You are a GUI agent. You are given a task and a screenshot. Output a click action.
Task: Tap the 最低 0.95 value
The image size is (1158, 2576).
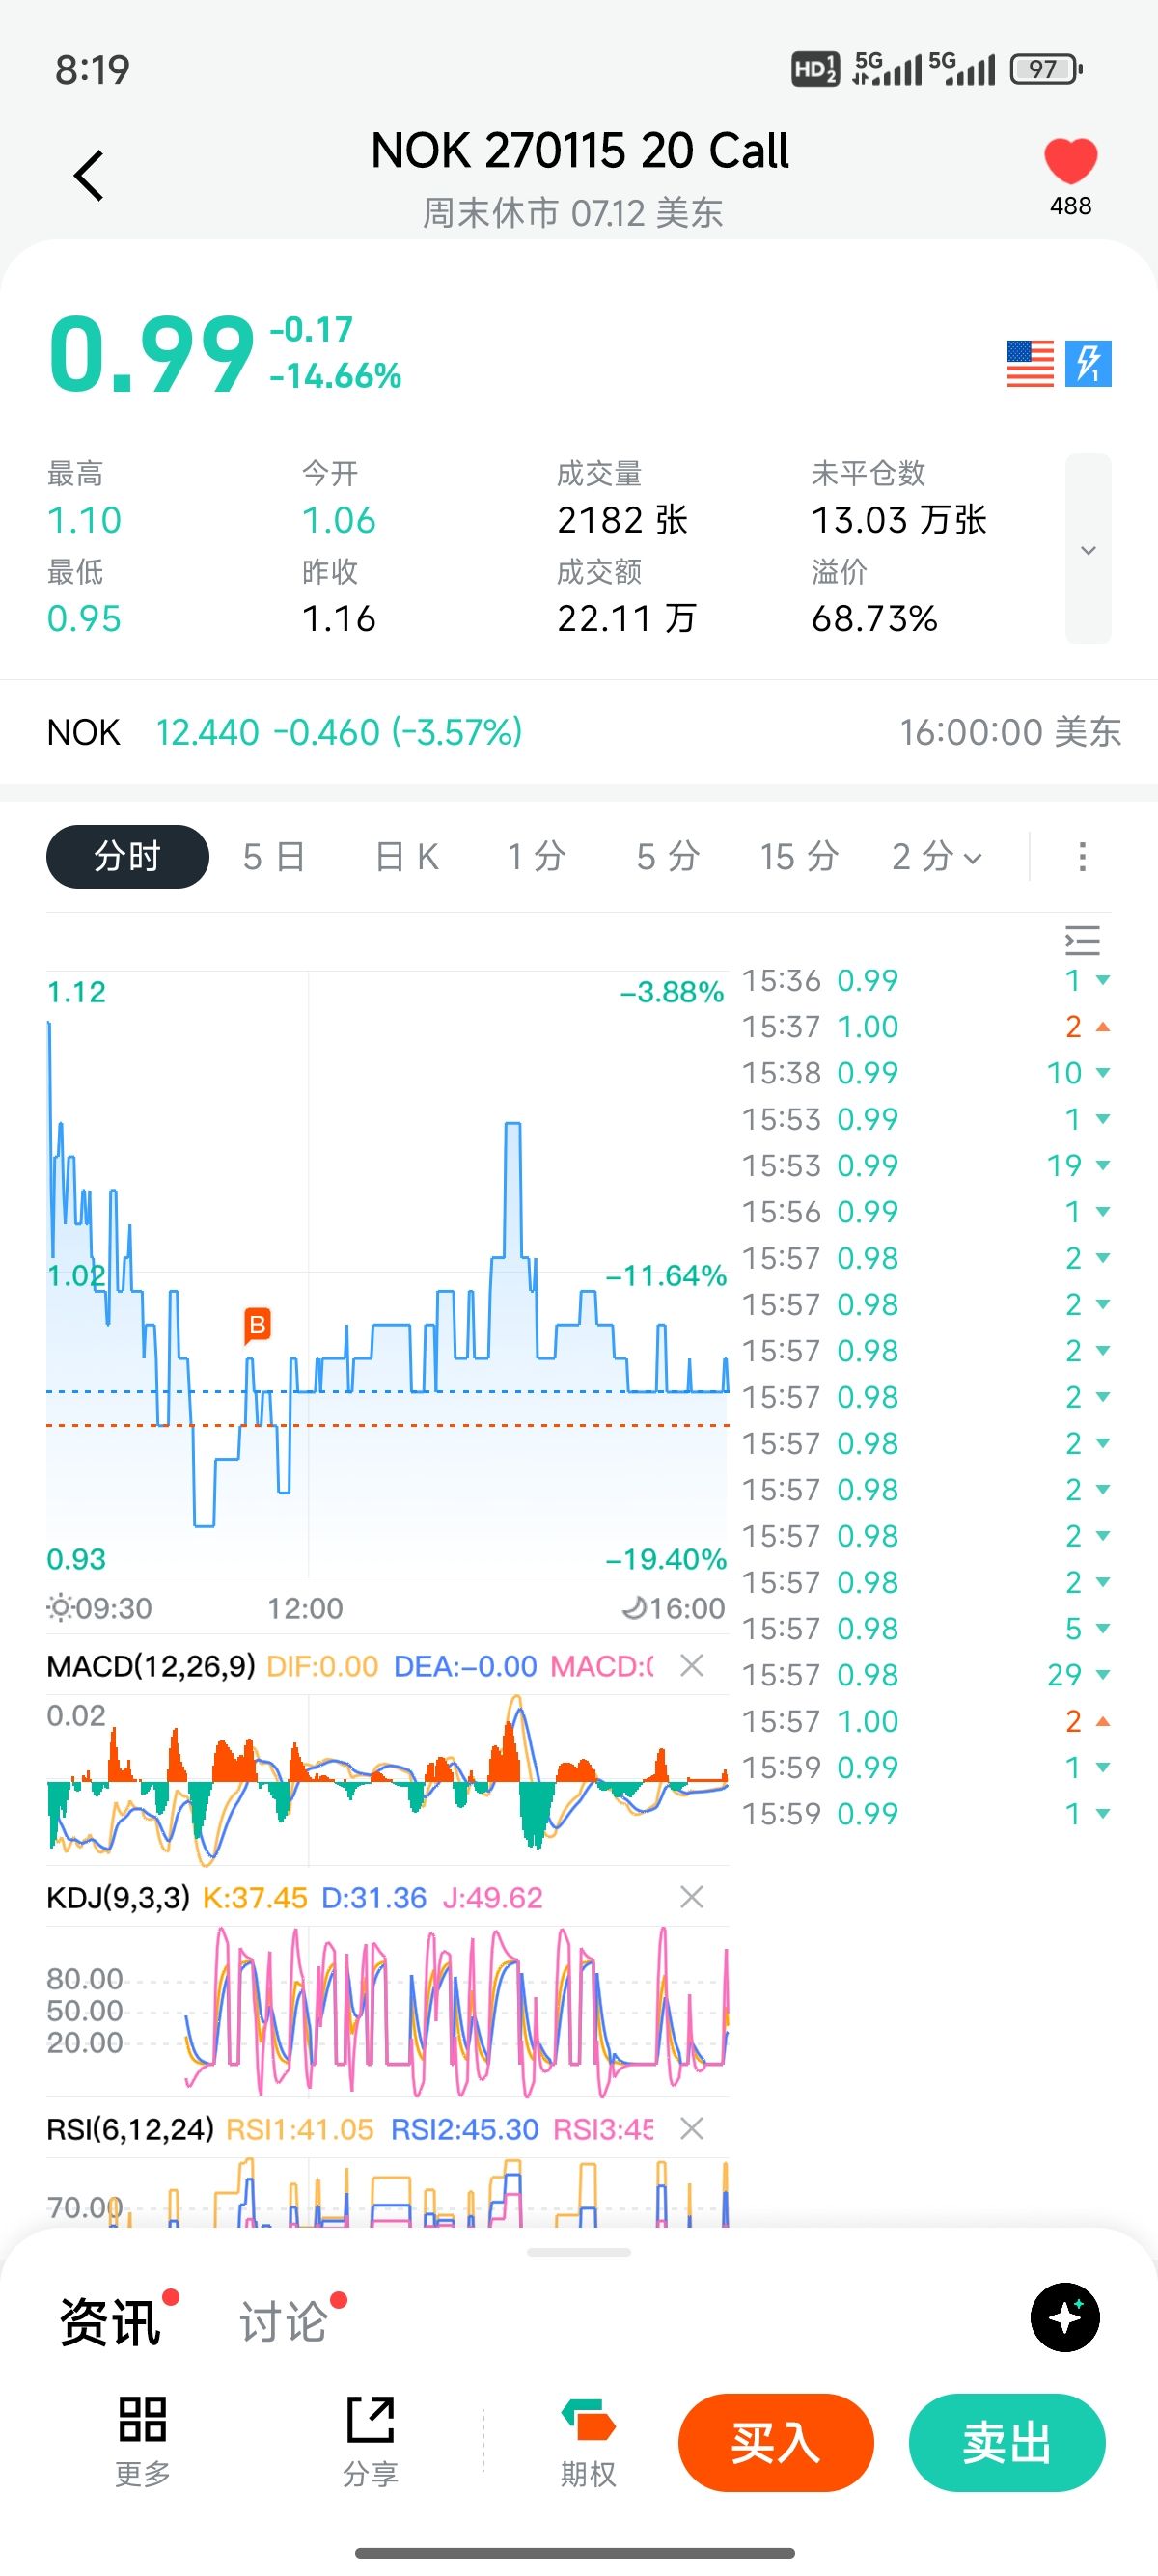click(84, 619)
